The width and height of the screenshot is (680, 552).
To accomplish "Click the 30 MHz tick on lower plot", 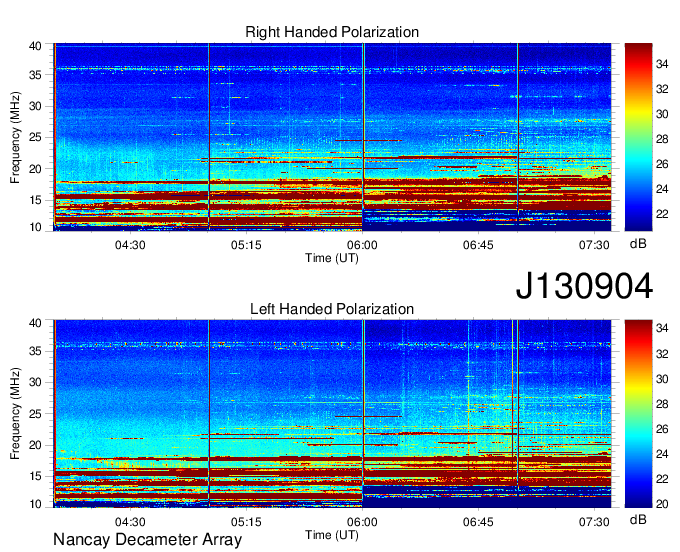I will click(x=36, y=382).
